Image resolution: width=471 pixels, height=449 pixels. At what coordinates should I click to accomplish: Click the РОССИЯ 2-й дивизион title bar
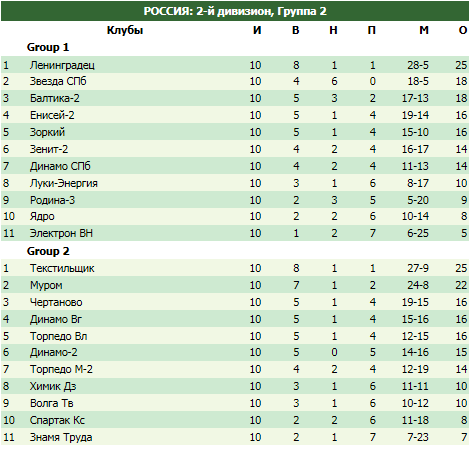tap(235, 11)
